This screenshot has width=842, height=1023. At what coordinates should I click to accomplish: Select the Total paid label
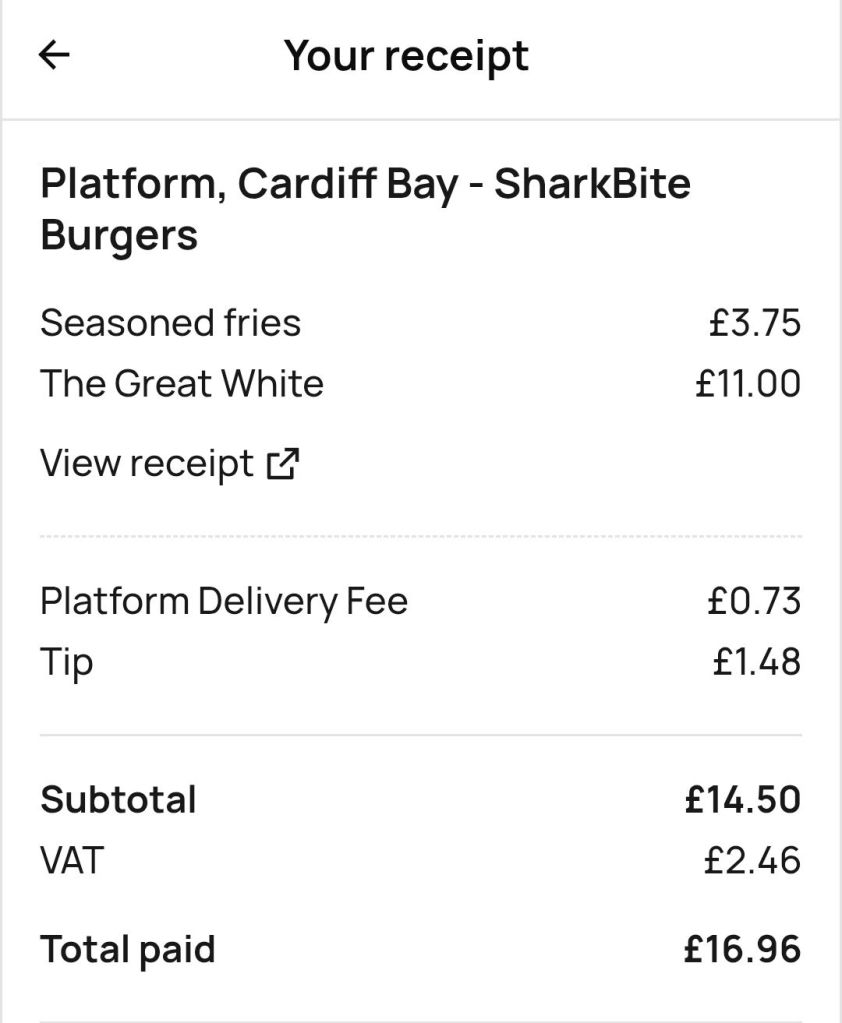[127, 949]
